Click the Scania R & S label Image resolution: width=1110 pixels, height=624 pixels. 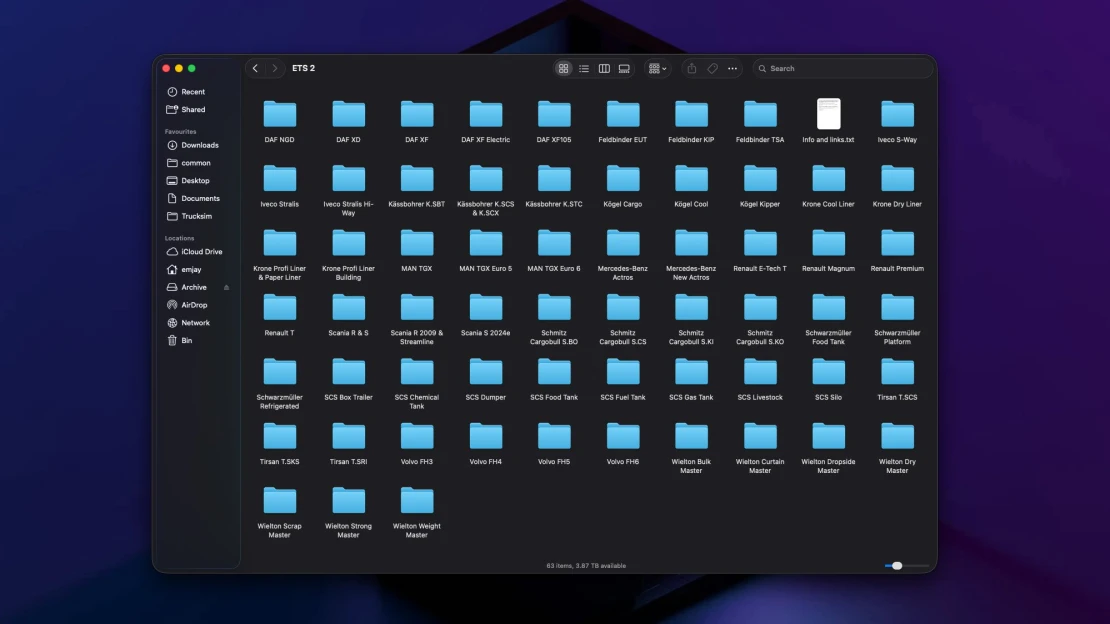[x=348, y=333]
